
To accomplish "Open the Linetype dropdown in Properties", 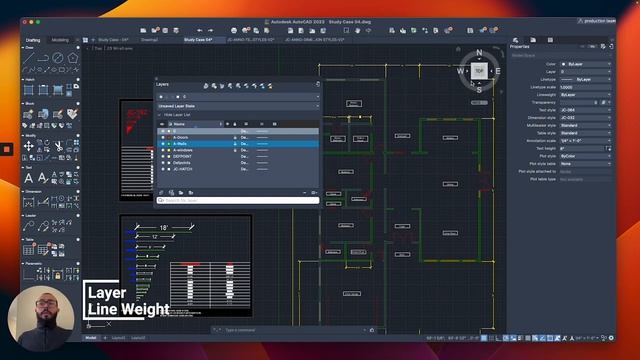I will coord(585,80).
